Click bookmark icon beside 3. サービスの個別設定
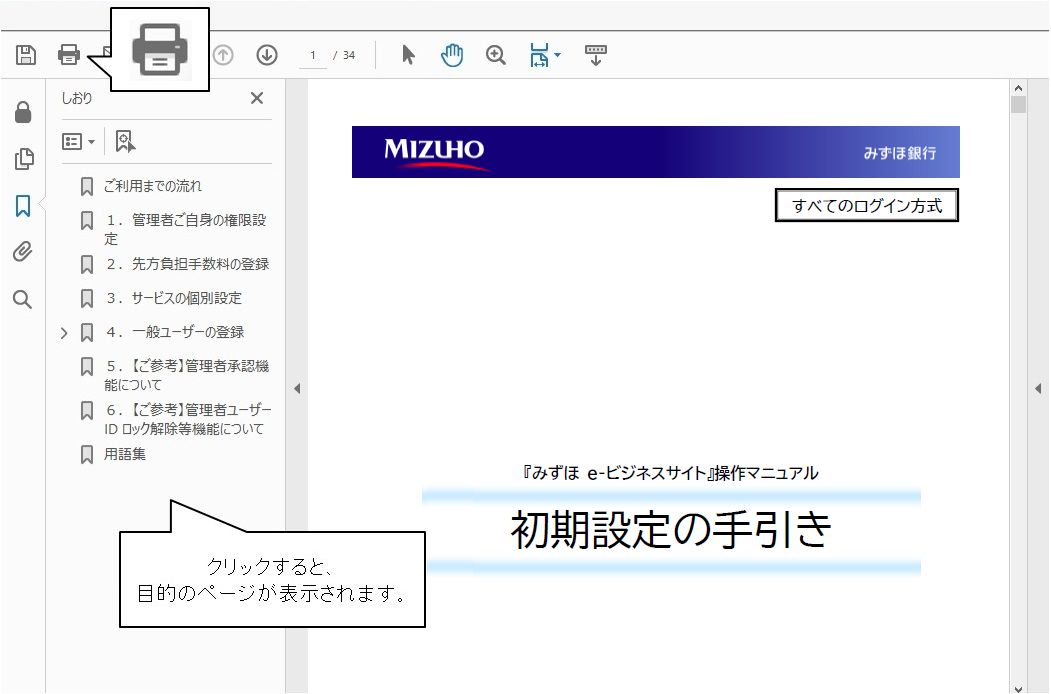 click(x=86, y=298)
